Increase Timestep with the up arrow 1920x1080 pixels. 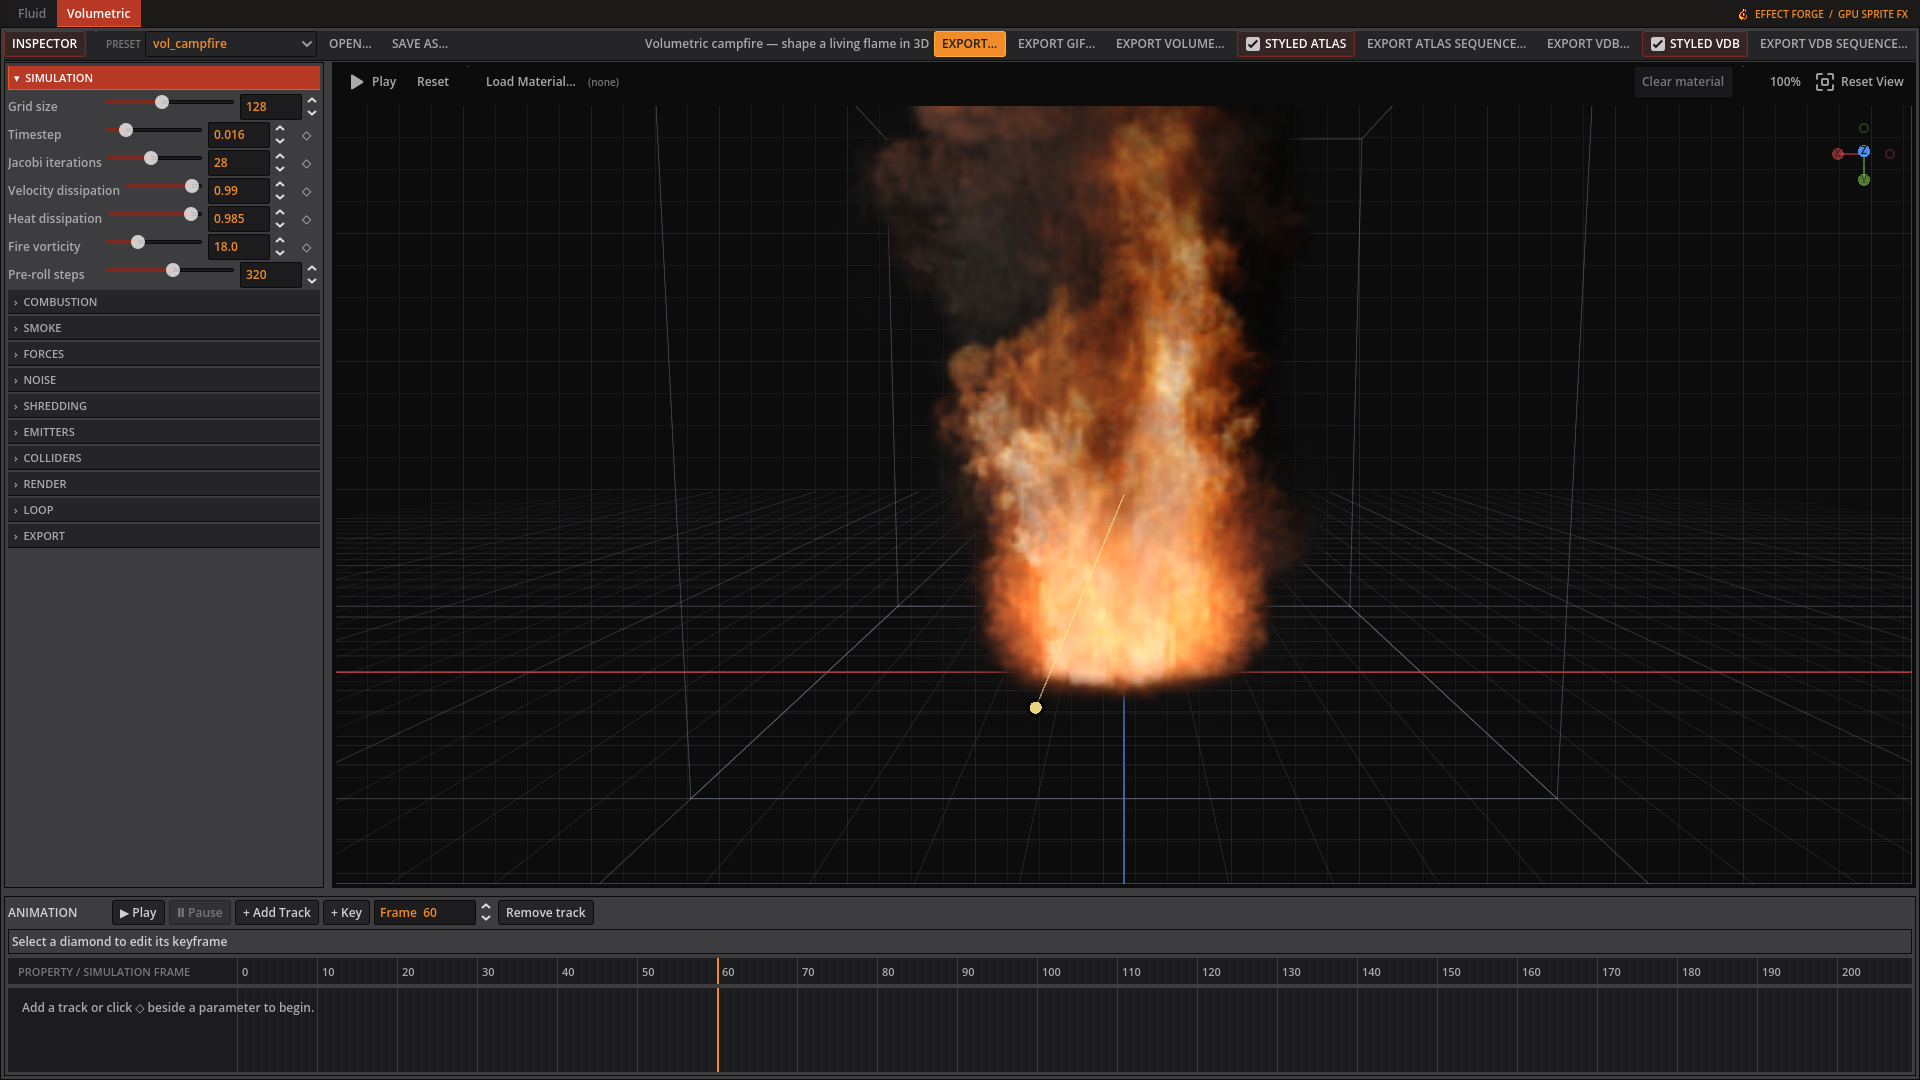pyautogui.click(x=280, y=129)
